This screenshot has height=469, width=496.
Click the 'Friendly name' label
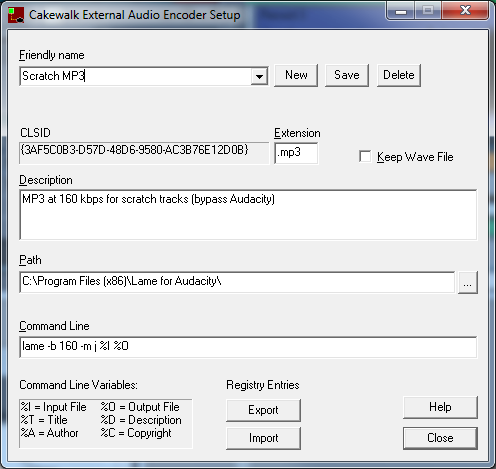(x=52, y=55)
